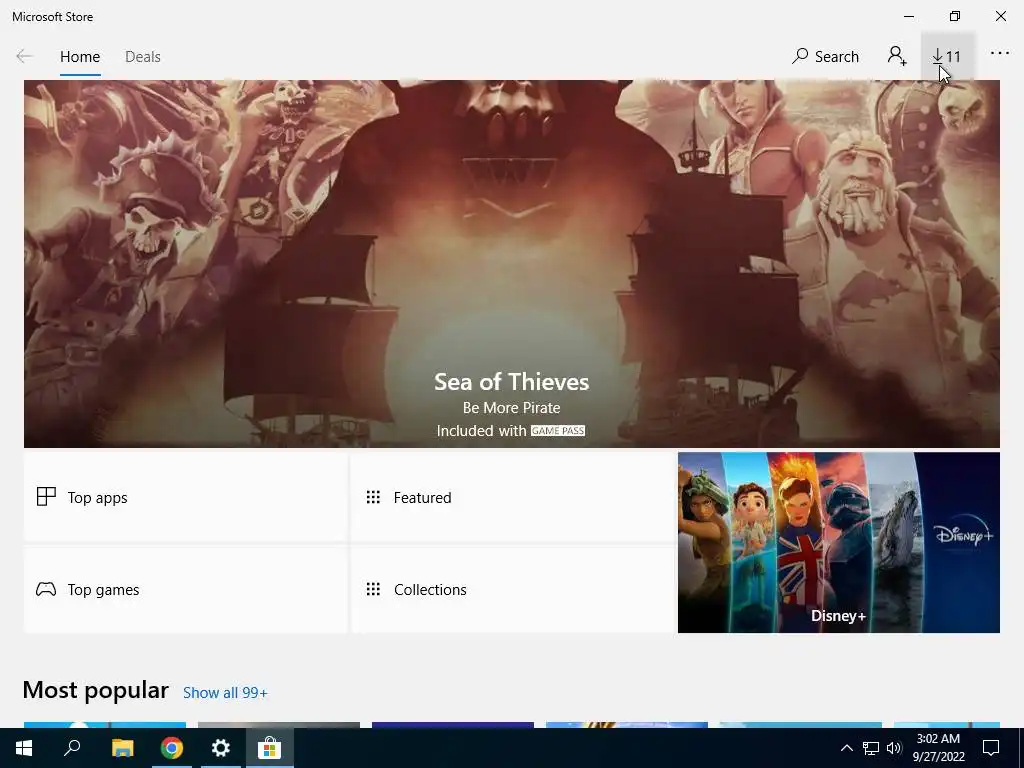Click the sign-in account icon
This screenshot has width=1024, height=768.
tap(897, 56)
